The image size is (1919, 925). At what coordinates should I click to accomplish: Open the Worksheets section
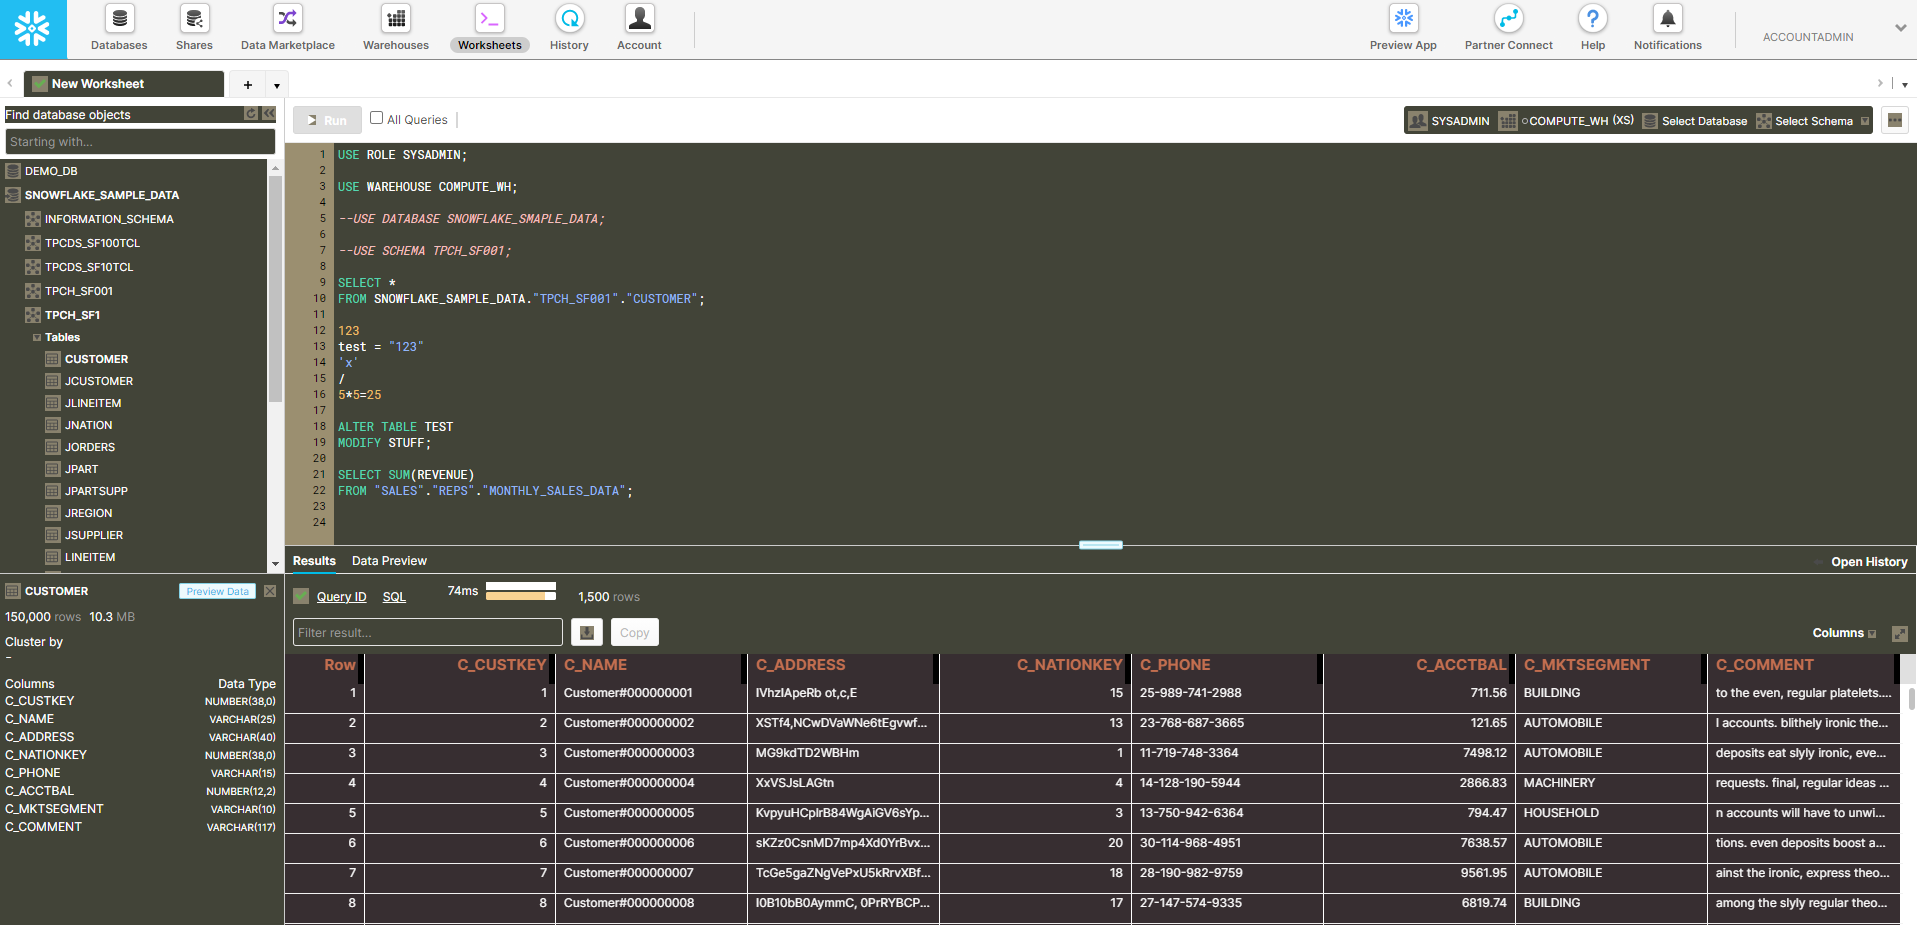point(490,28)
